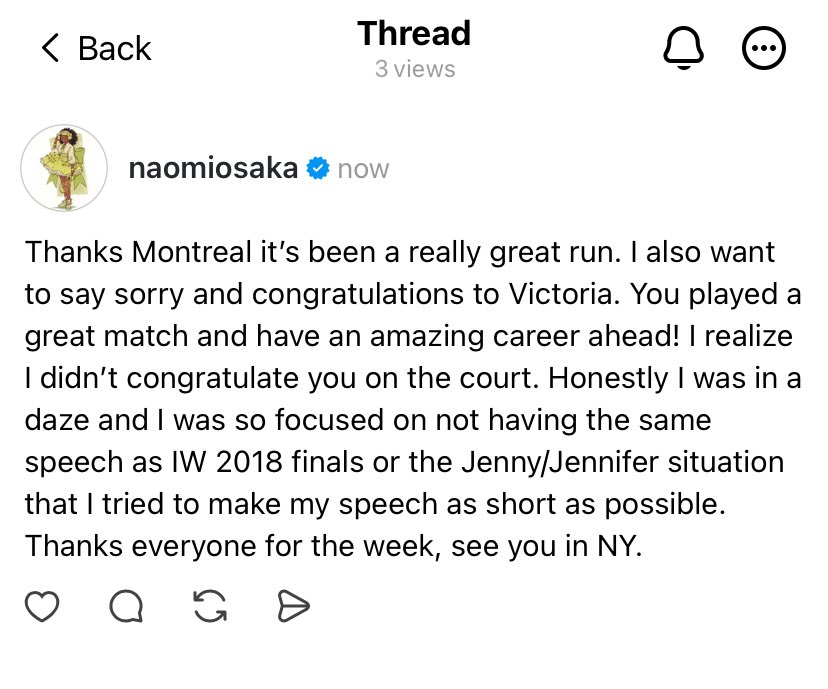The width and height of the screenshot is (828, 689).
Task: Repost this thread using the arrows icon
Action: (x=210, y=606)
